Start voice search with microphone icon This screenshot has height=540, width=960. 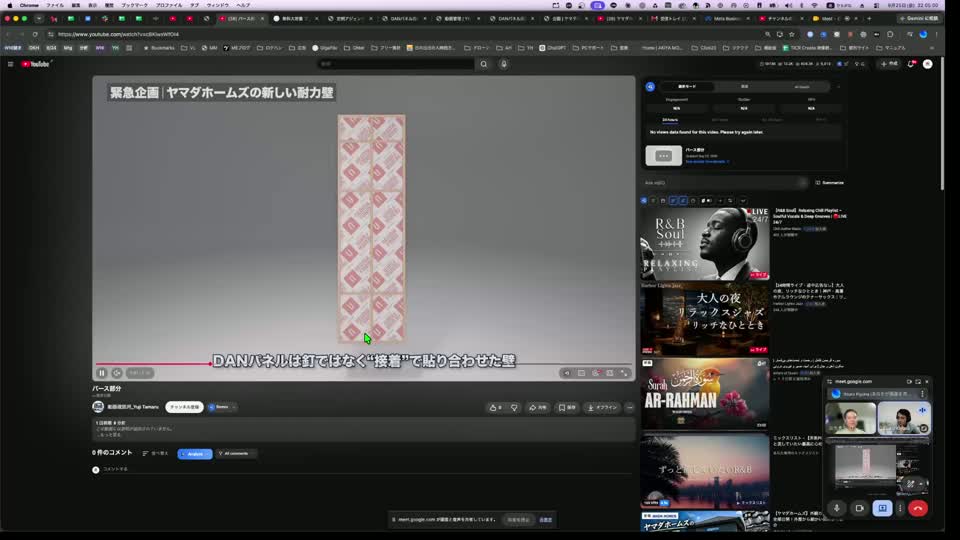[504, 64]
